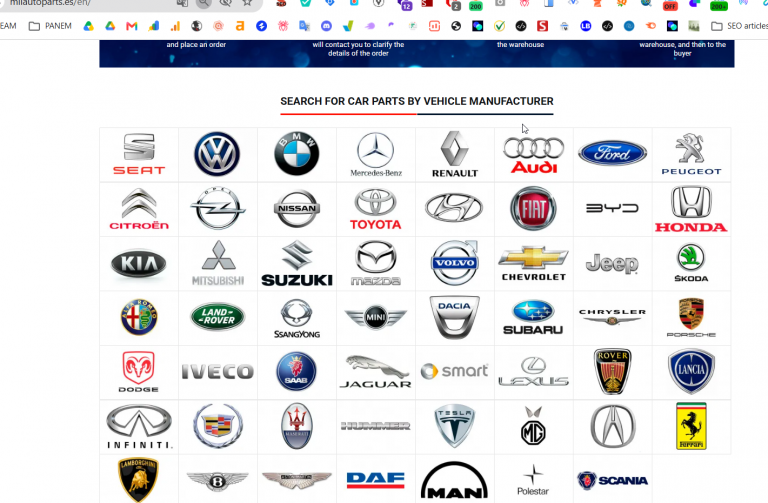
Task: Select Audi from manufacturers
Action: point(534,155)
